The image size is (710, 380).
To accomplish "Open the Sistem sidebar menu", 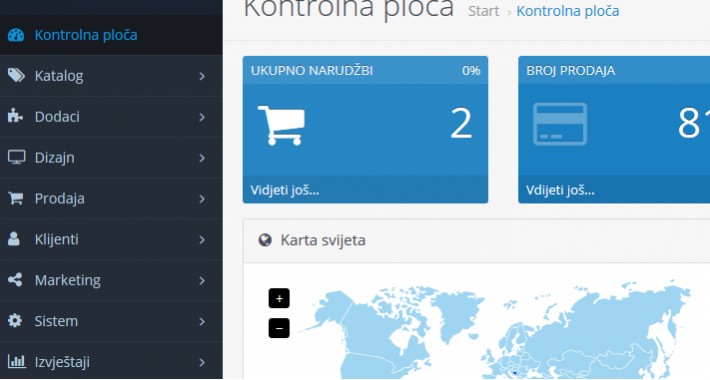I will pyautogui.click(x=111, y=321).
